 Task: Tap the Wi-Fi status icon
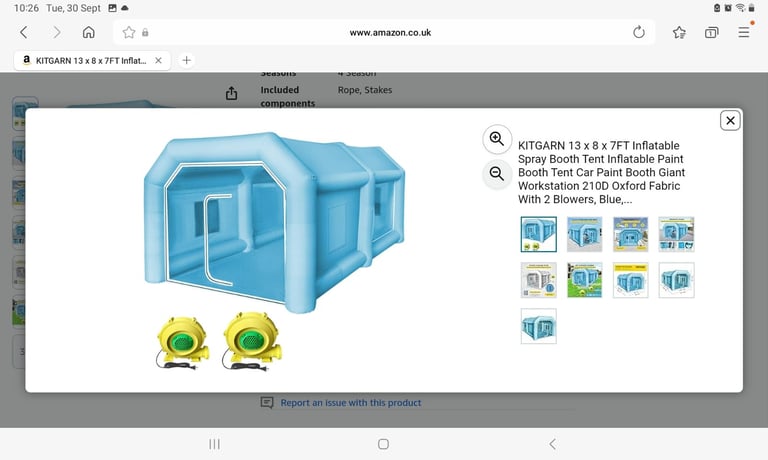coord(740,8)
